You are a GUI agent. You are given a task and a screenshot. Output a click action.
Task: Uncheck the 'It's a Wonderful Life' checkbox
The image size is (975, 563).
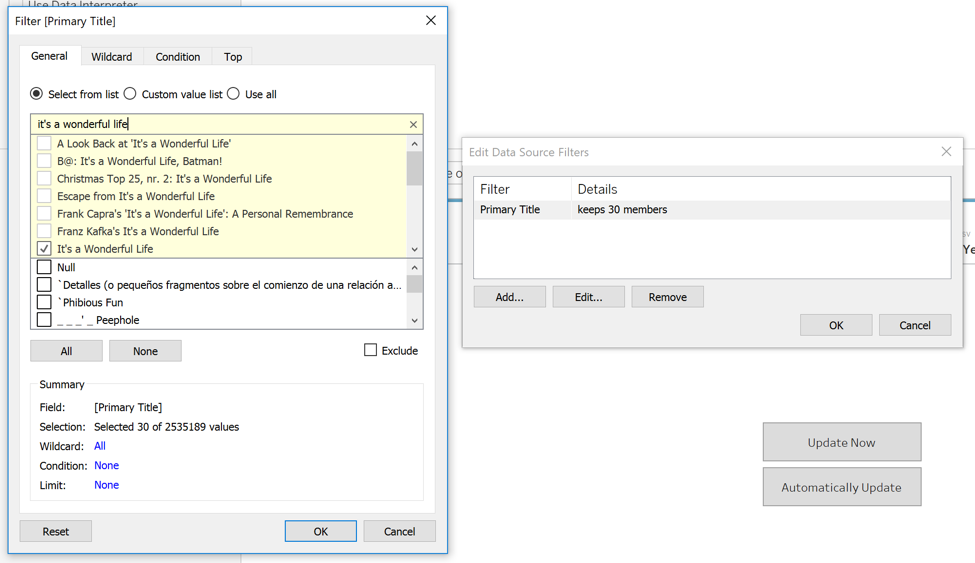44,249
